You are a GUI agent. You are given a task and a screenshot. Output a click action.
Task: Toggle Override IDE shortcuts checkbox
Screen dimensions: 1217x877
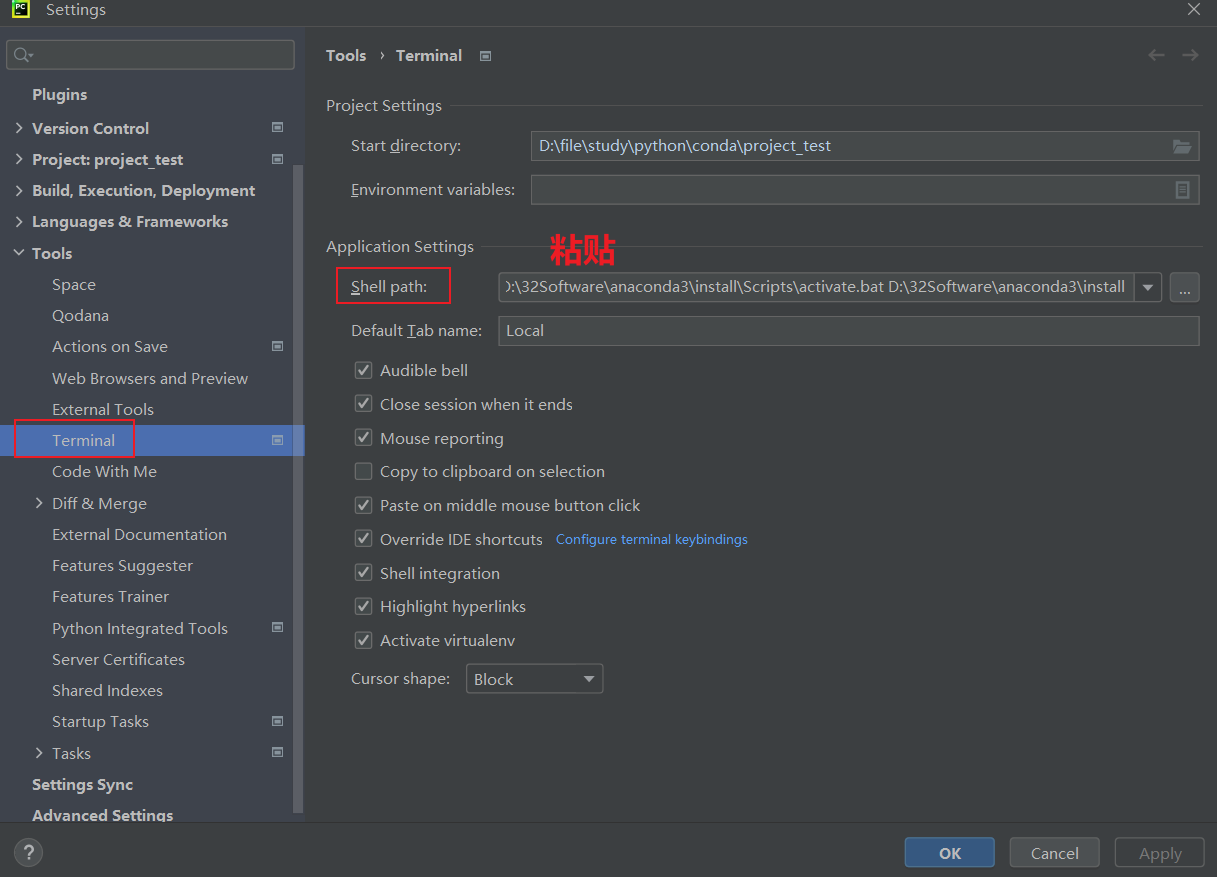tap(363, 539)
